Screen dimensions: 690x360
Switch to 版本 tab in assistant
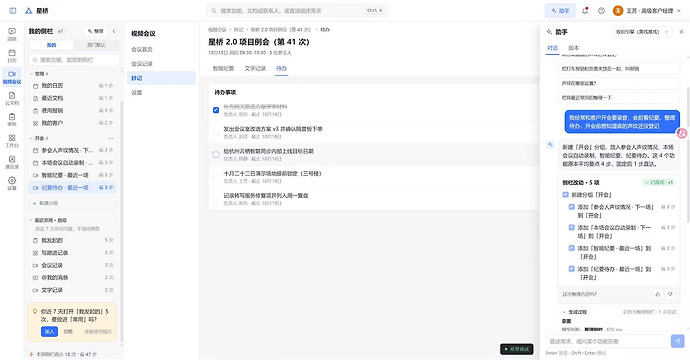click(x=574, y=48)
